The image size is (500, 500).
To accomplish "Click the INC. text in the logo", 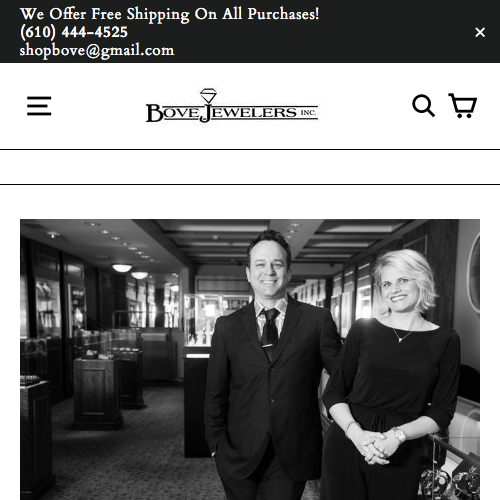I will tap(308, 113).
